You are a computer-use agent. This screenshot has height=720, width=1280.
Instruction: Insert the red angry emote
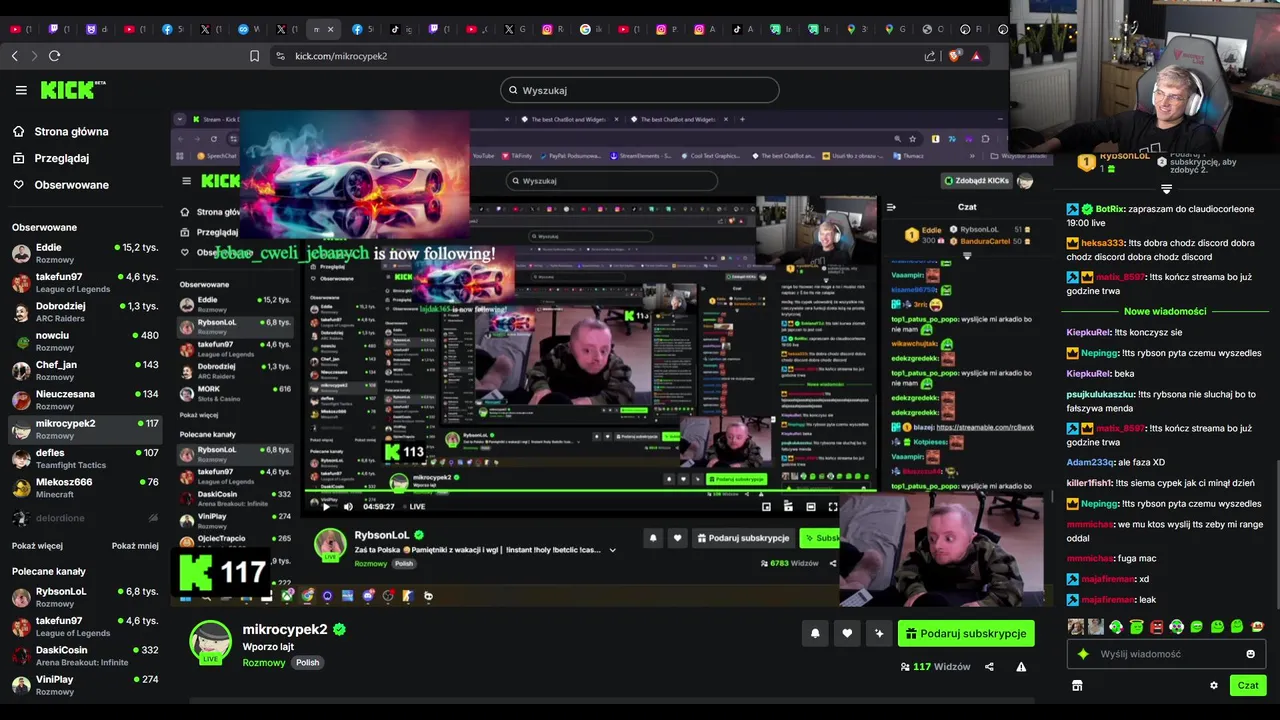point(1157,627)
